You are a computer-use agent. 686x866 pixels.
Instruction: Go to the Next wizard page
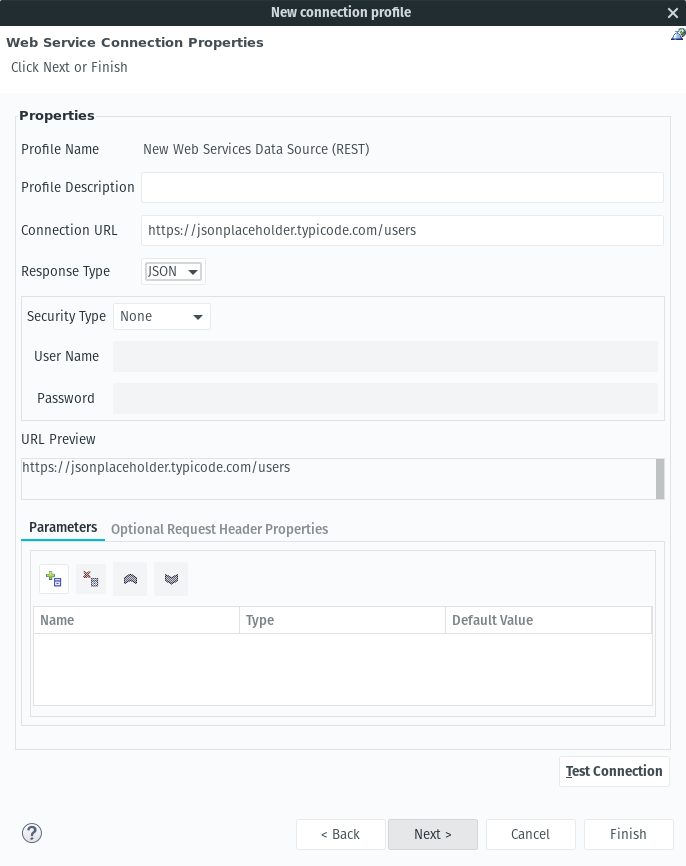coord(432,834)
